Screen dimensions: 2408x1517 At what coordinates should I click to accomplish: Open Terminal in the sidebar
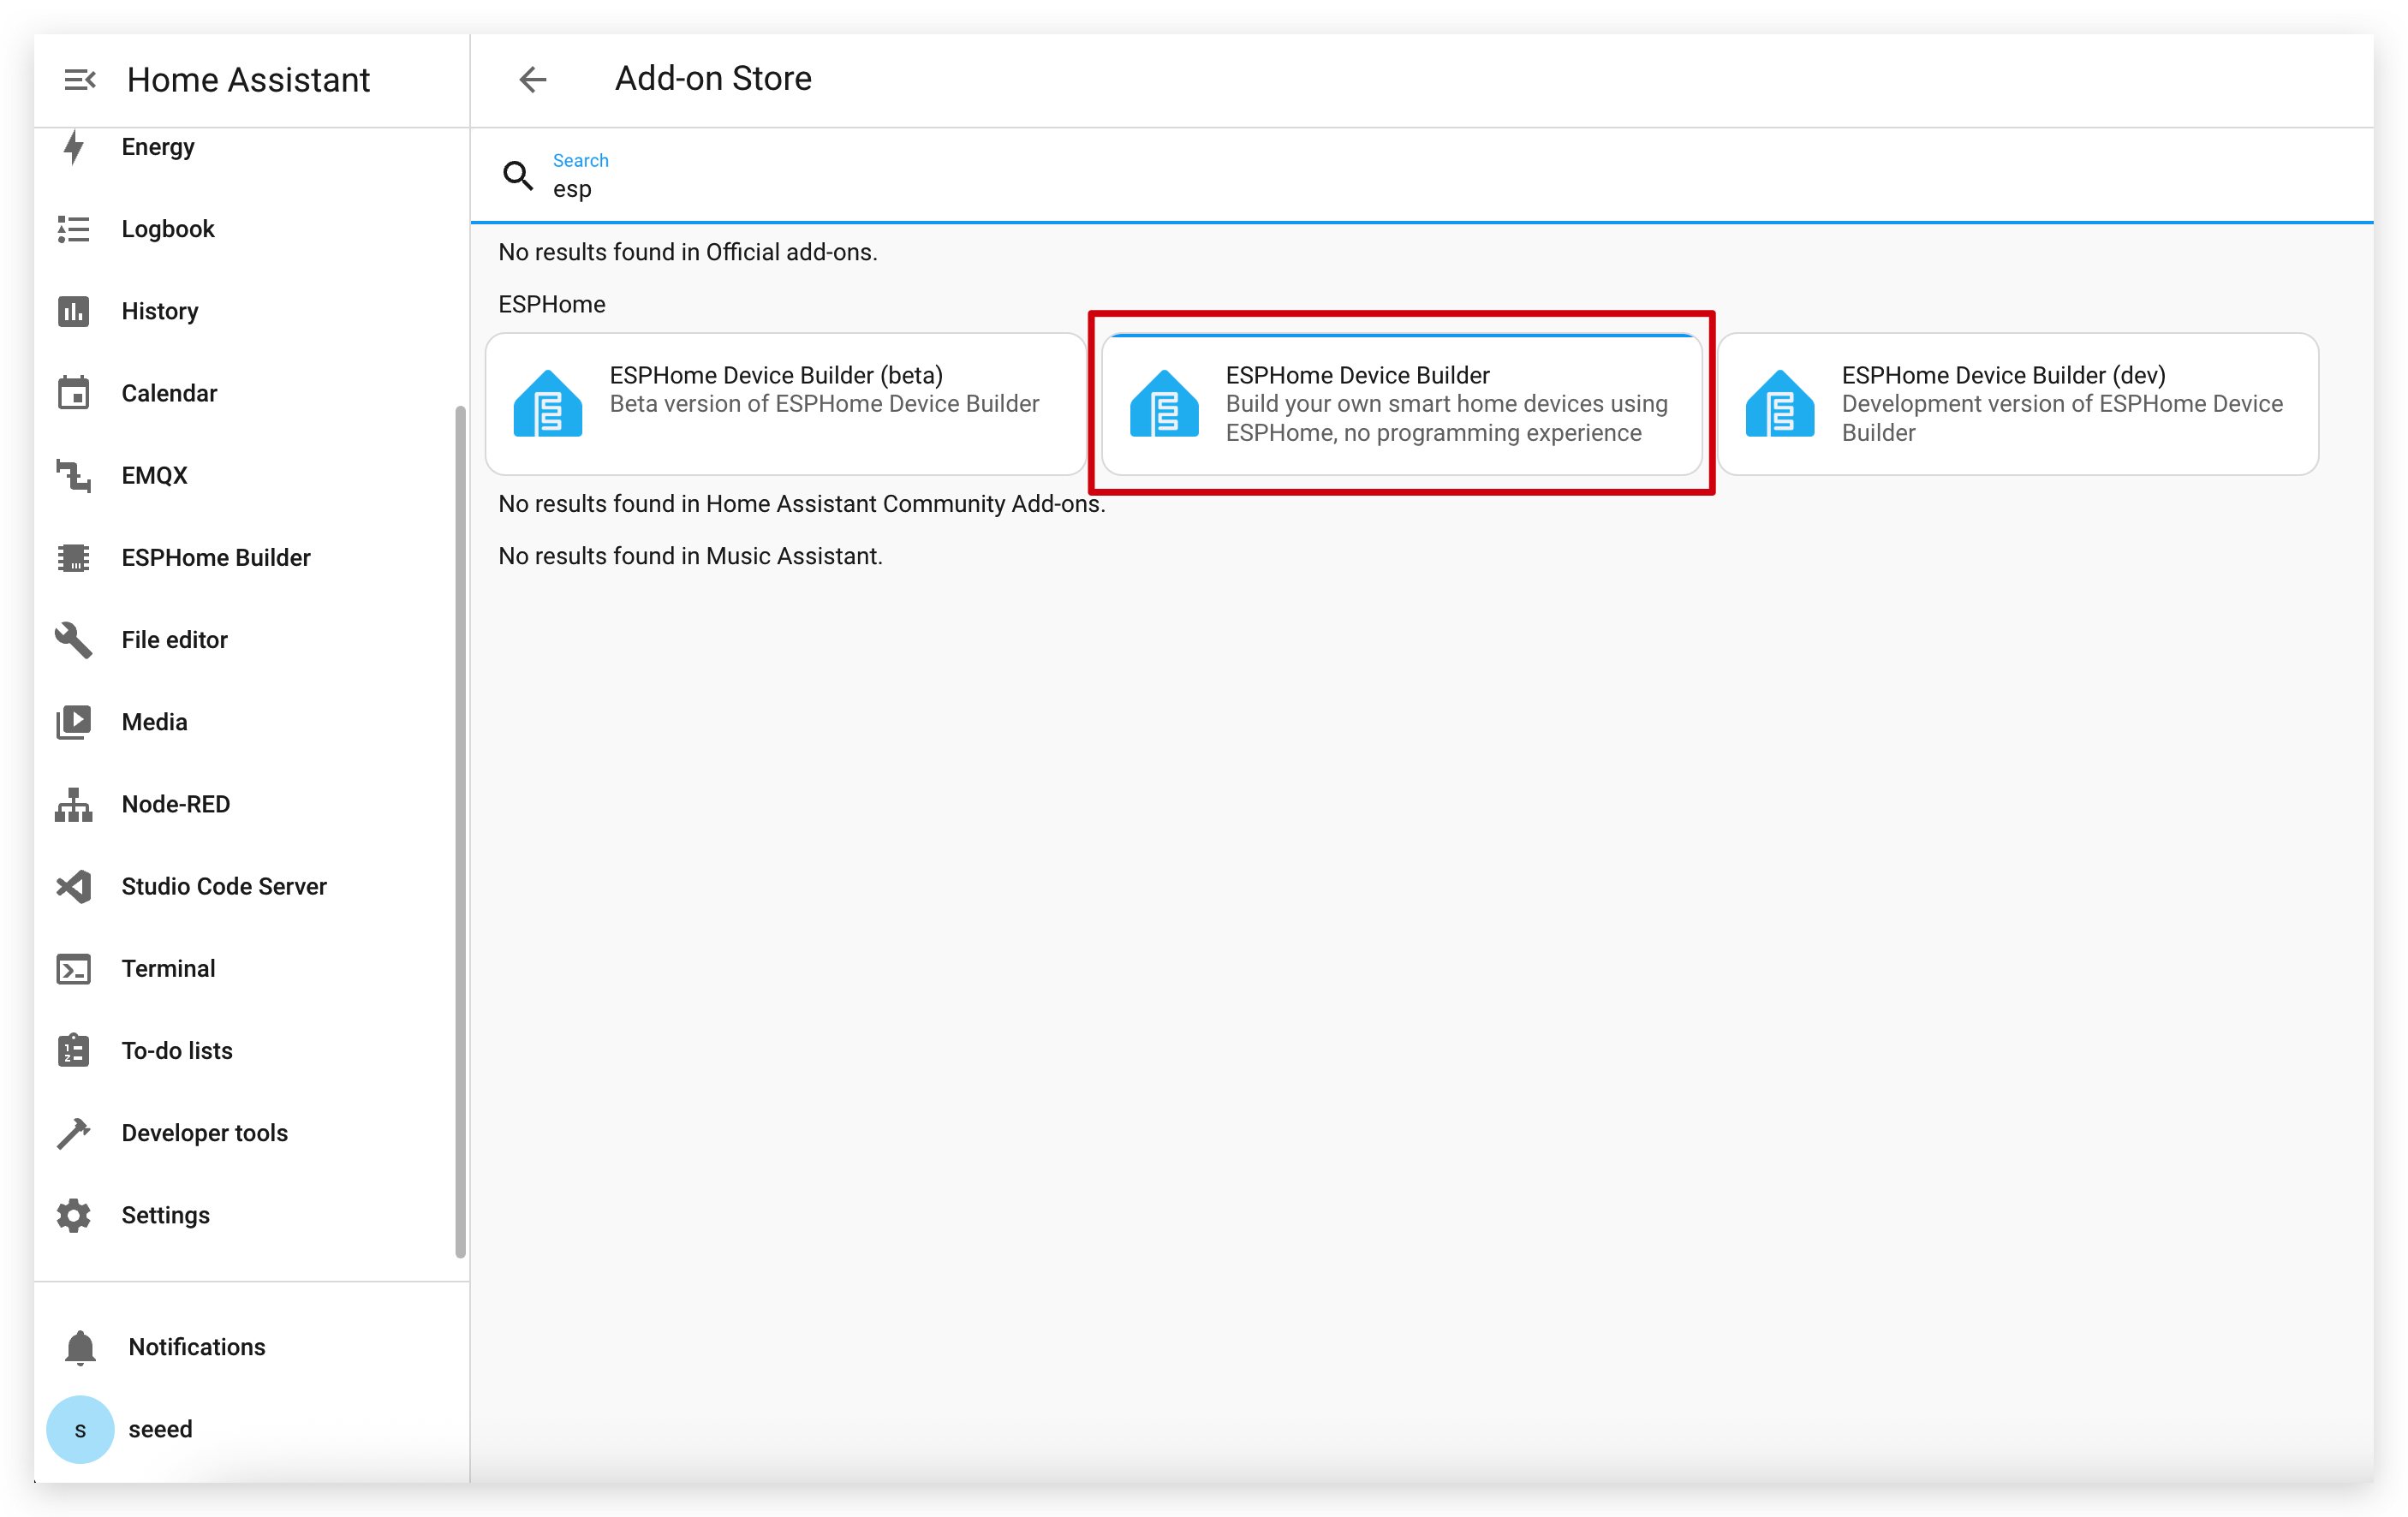[250, 969]
